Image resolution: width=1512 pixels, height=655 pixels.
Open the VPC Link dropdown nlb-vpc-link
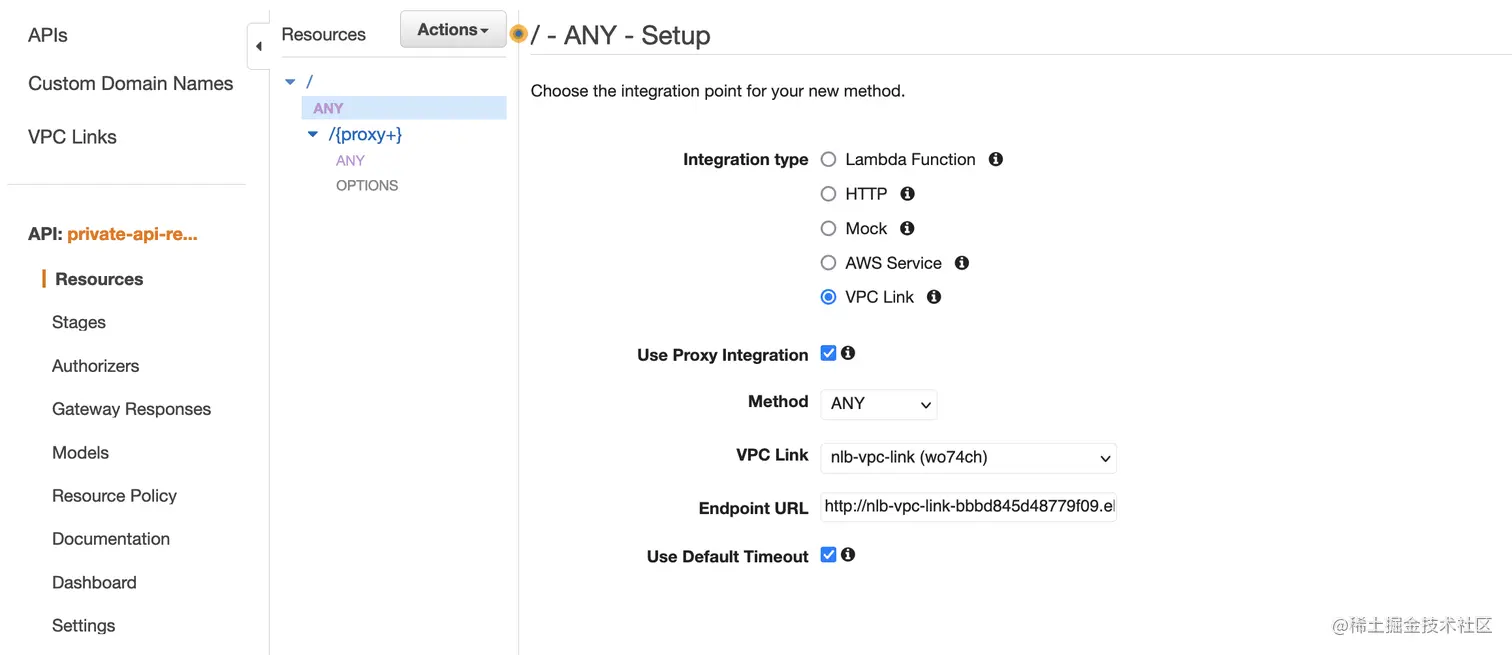967,458
